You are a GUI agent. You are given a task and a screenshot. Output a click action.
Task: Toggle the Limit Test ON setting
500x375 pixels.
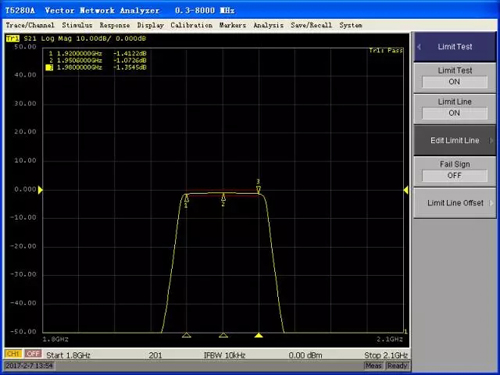[455, 82]
